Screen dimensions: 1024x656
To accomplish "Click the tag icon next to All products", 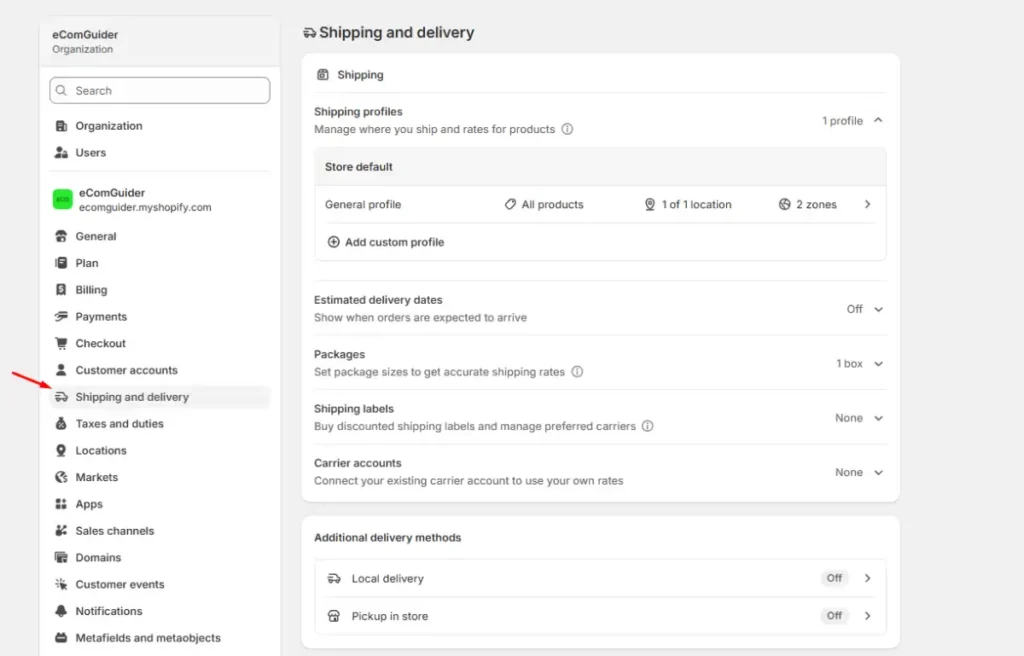I will click(510, 204).
